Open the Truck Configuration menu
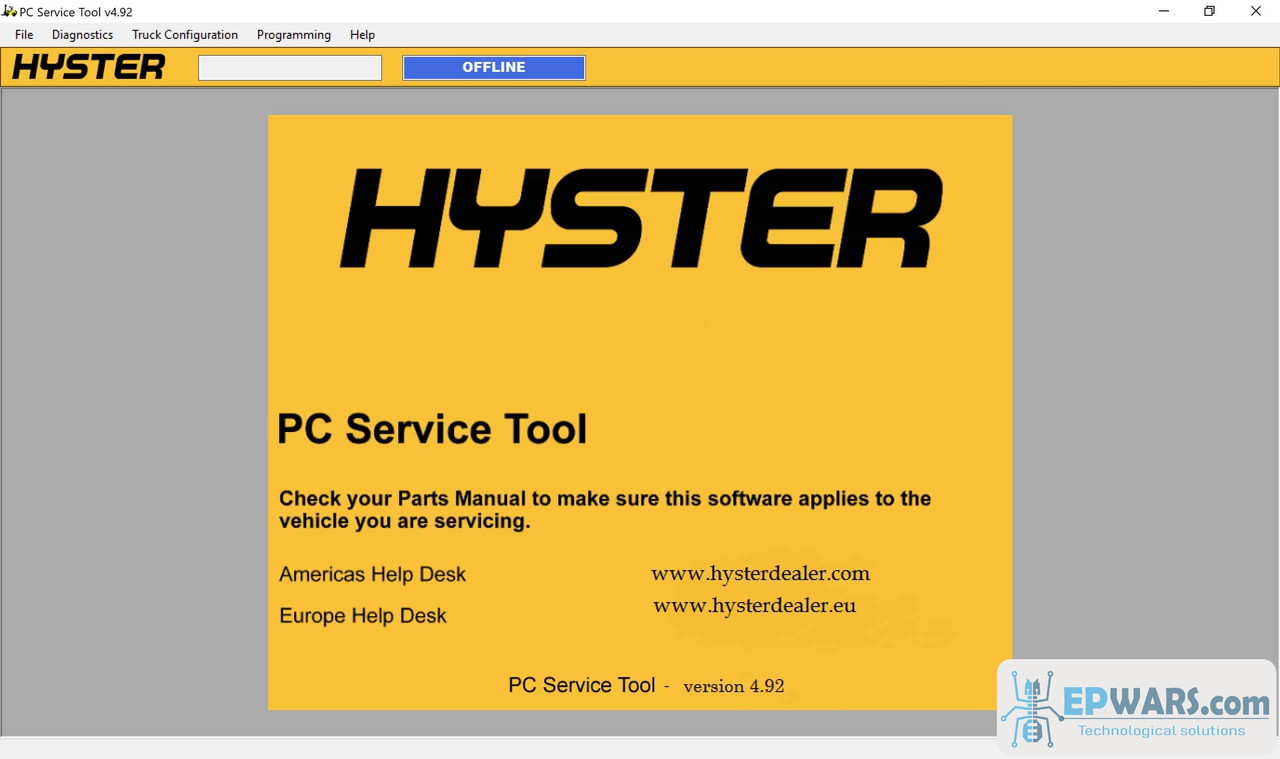 (185, 35)
